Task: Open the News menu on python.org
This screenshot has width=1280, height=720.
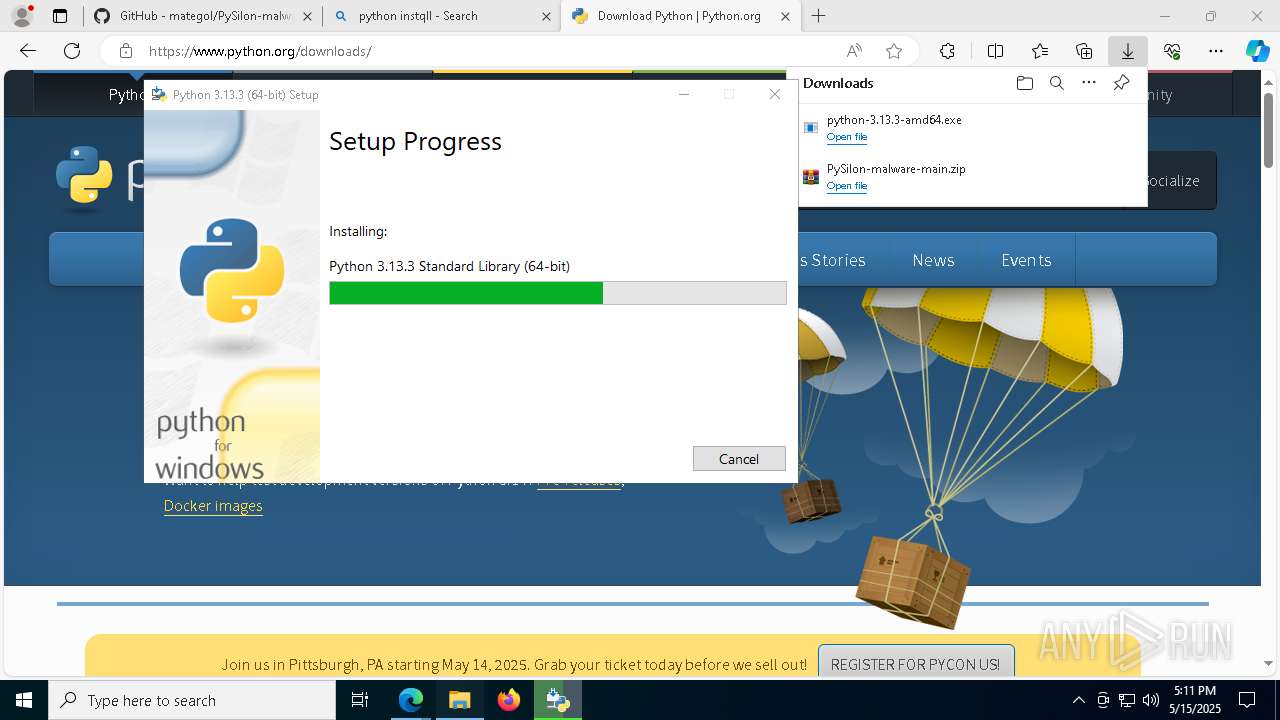Action: point(933,260)
